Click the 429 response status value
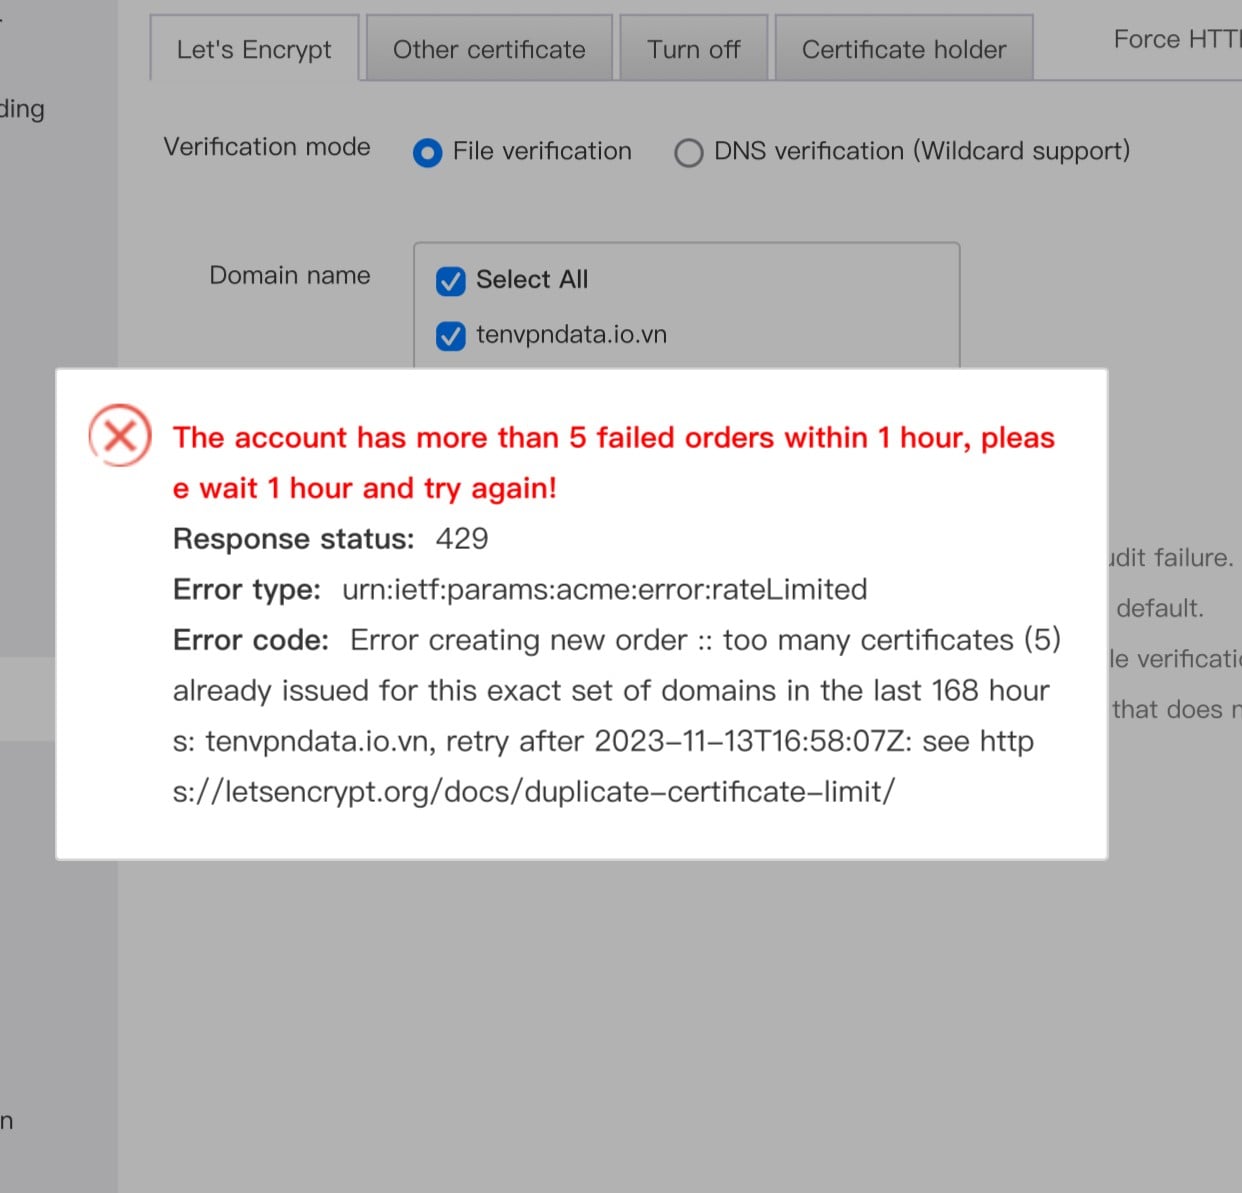Image resolution: width=1242 pixels, height=1193 pixels. [x=462, y=539]
